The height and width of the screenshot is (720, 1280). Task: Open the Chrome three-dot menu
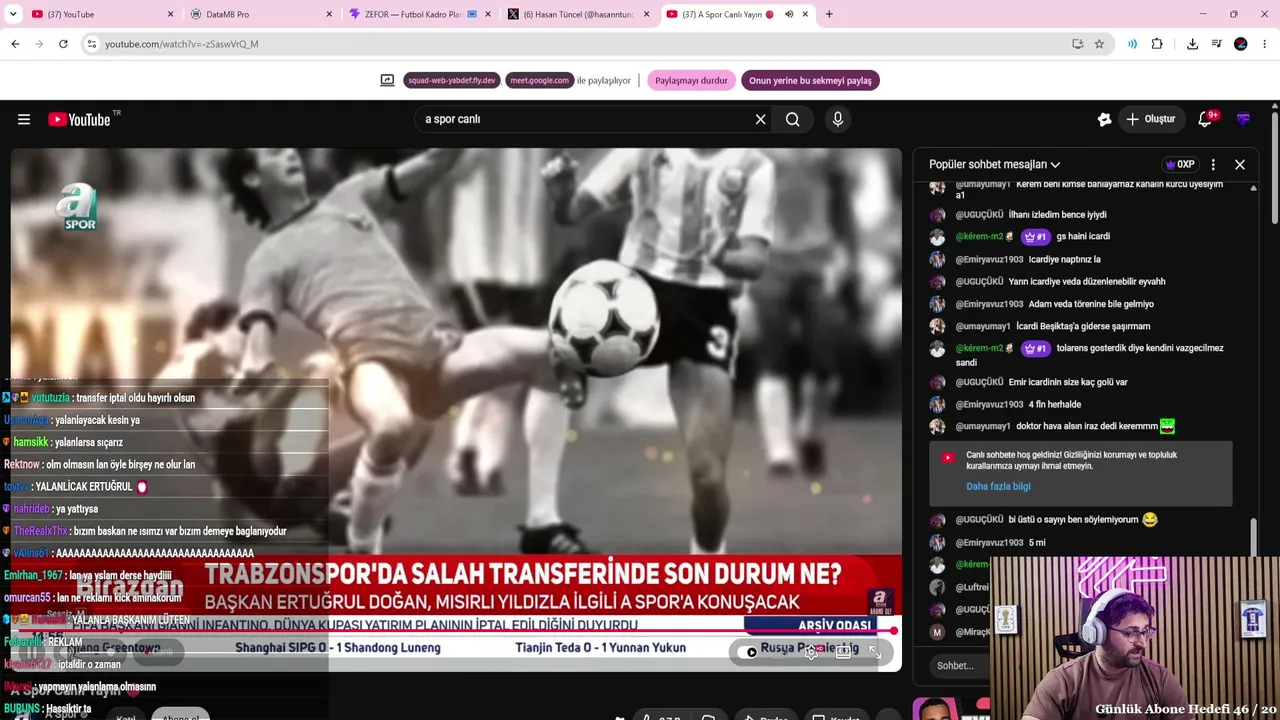[1265, 44]
